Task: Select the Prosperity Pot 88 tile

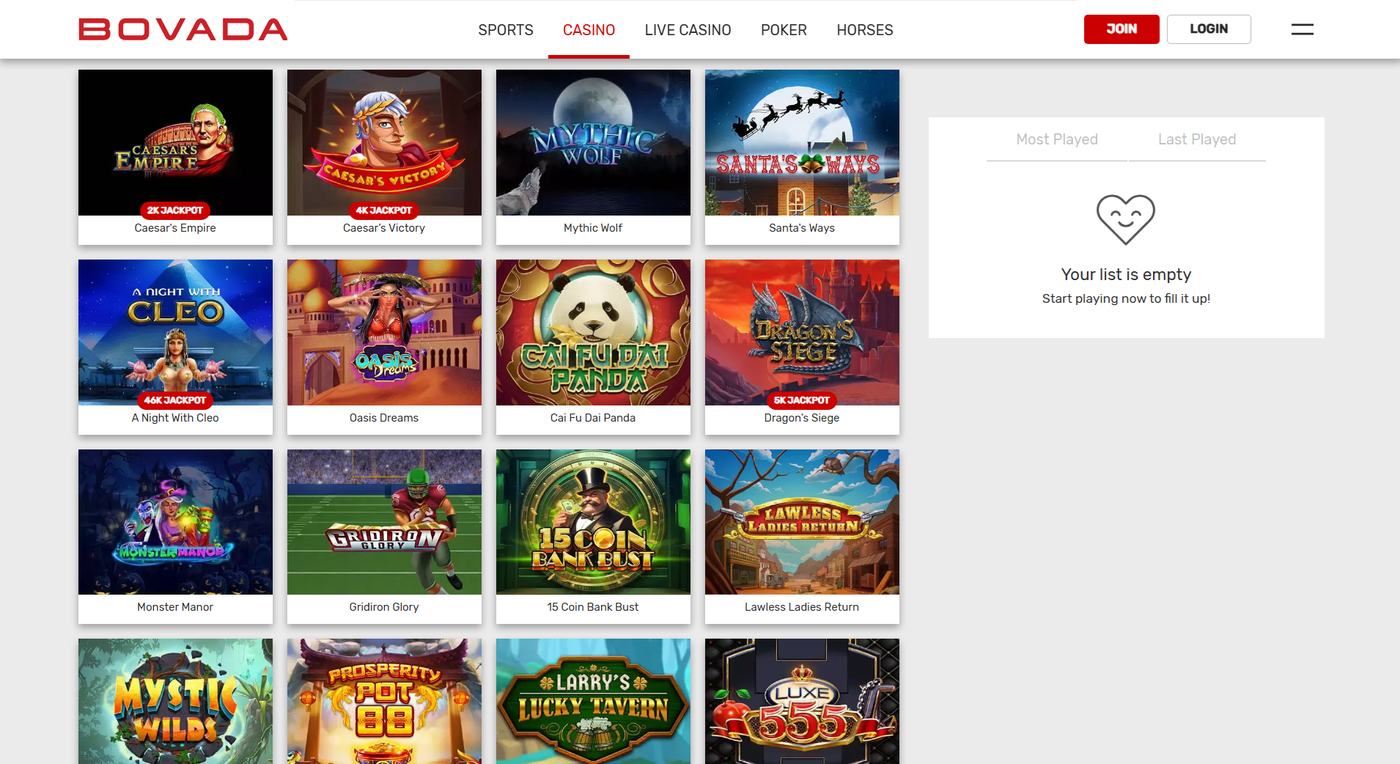Action: [x=384, y=701]
